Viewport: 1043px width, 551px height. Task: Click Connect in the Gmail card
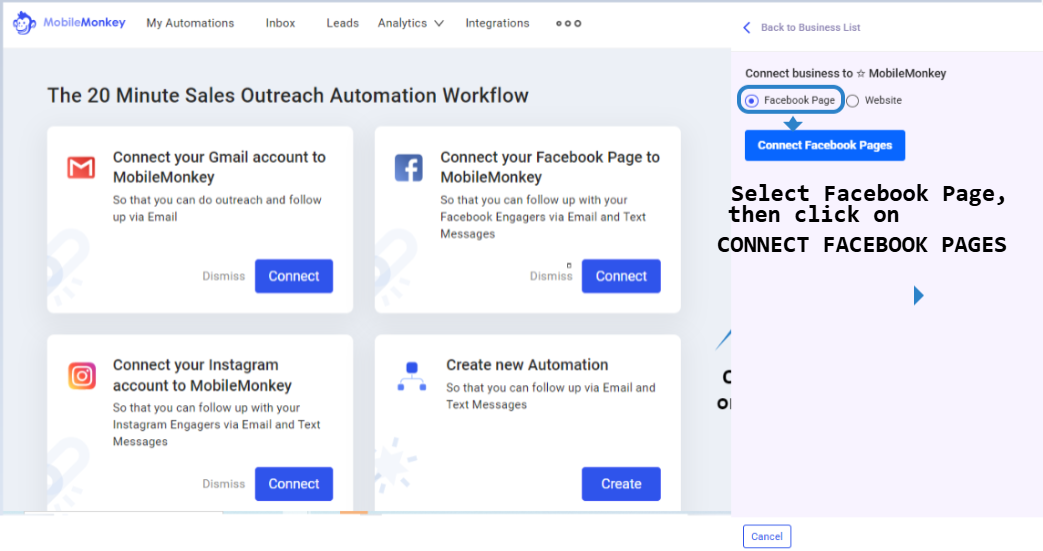pos(294,276)
